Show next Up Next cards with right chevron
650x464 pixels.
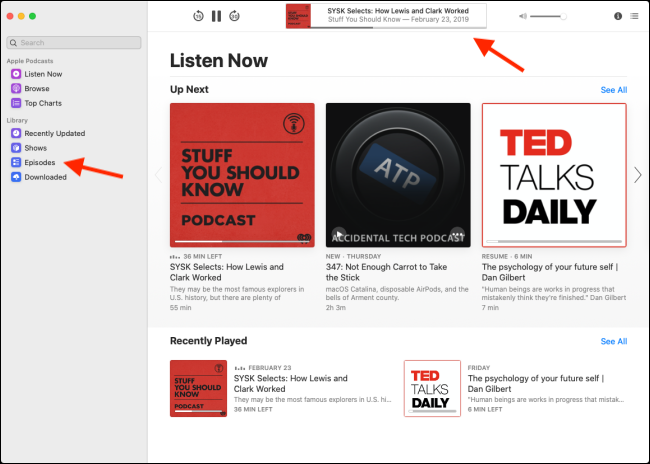[638, 175]
